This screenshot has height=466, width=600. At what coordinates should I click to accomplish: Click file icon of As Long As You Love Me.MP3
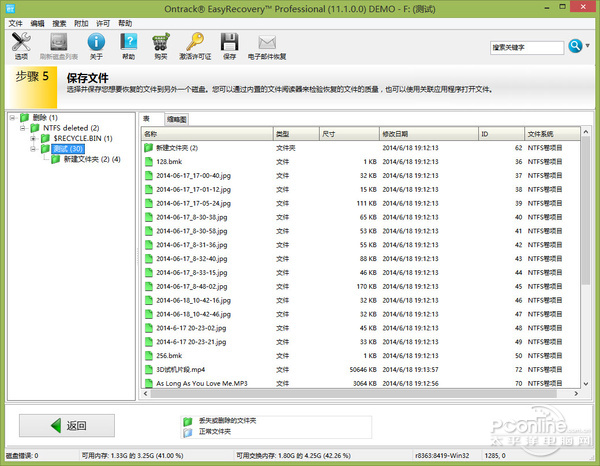coord(149,383)
